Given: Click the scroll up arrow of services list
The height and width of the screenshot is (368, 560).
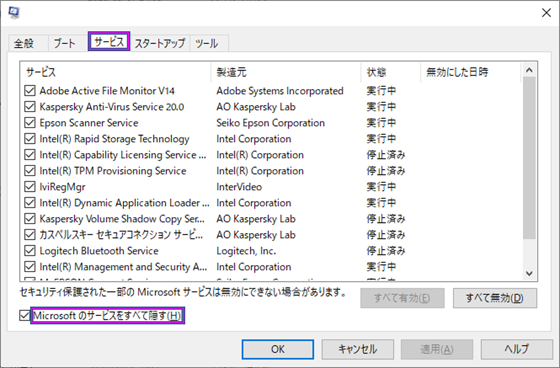Looking at the screenshot, I should (529, 70).
